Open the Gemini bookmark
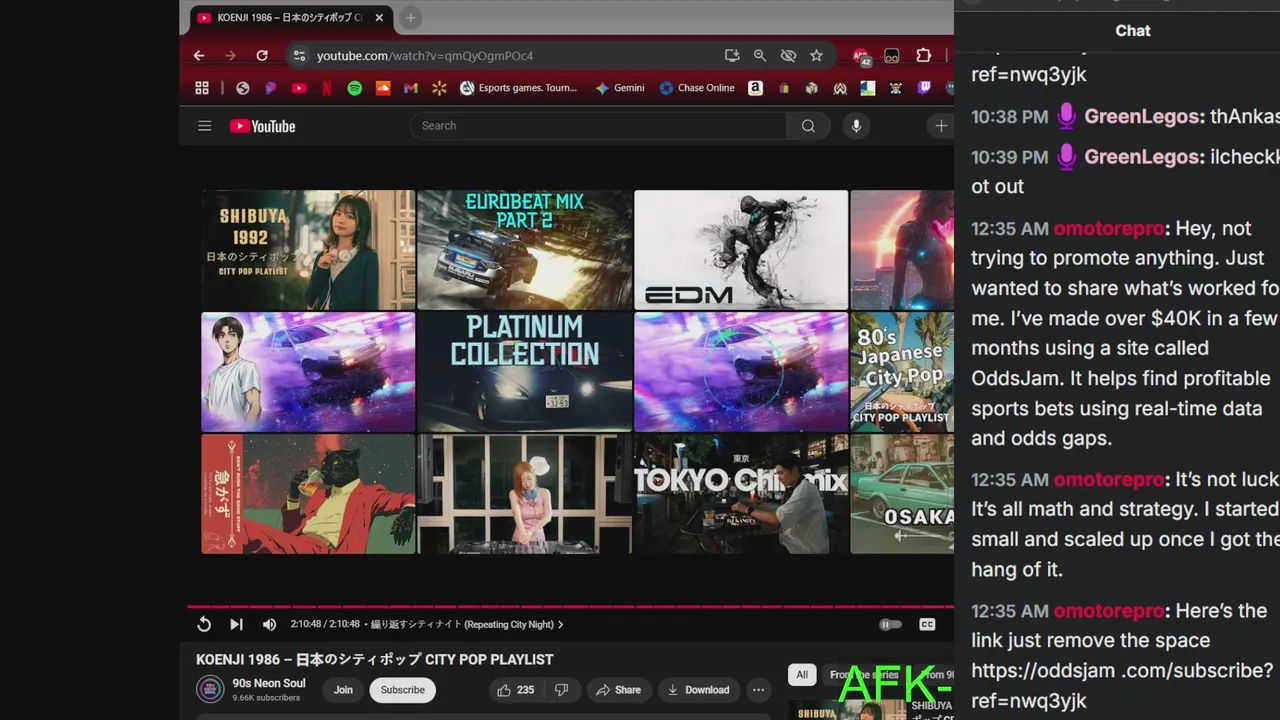Image resolution: width=1280 pixels, height=720 pixels. pos(620,88)
